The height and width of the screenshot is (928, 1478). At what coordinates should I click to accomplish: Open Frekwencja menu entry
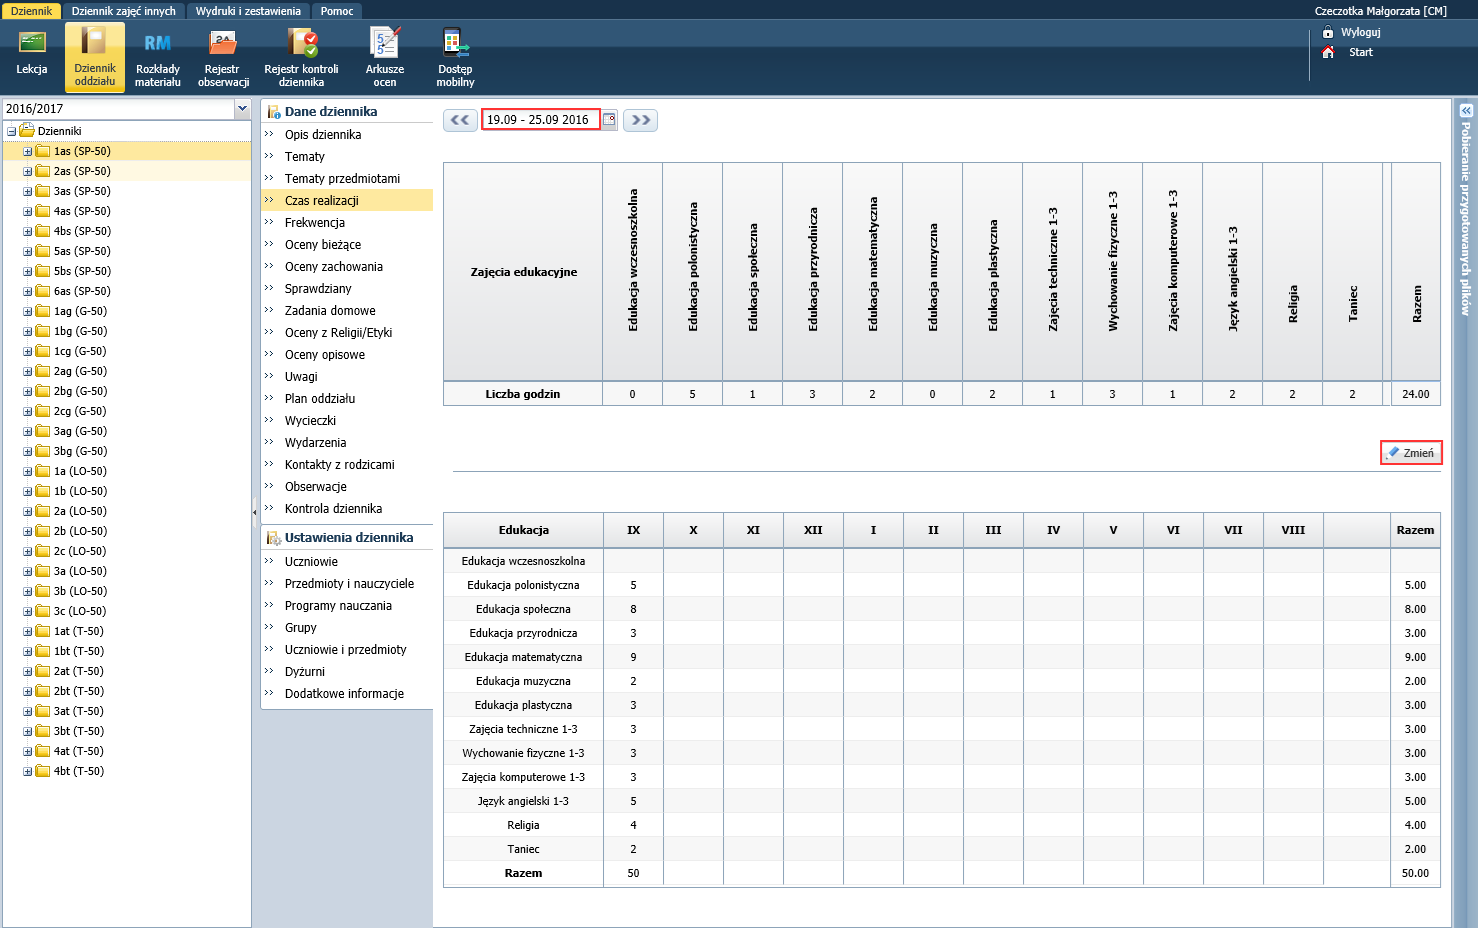315,223
